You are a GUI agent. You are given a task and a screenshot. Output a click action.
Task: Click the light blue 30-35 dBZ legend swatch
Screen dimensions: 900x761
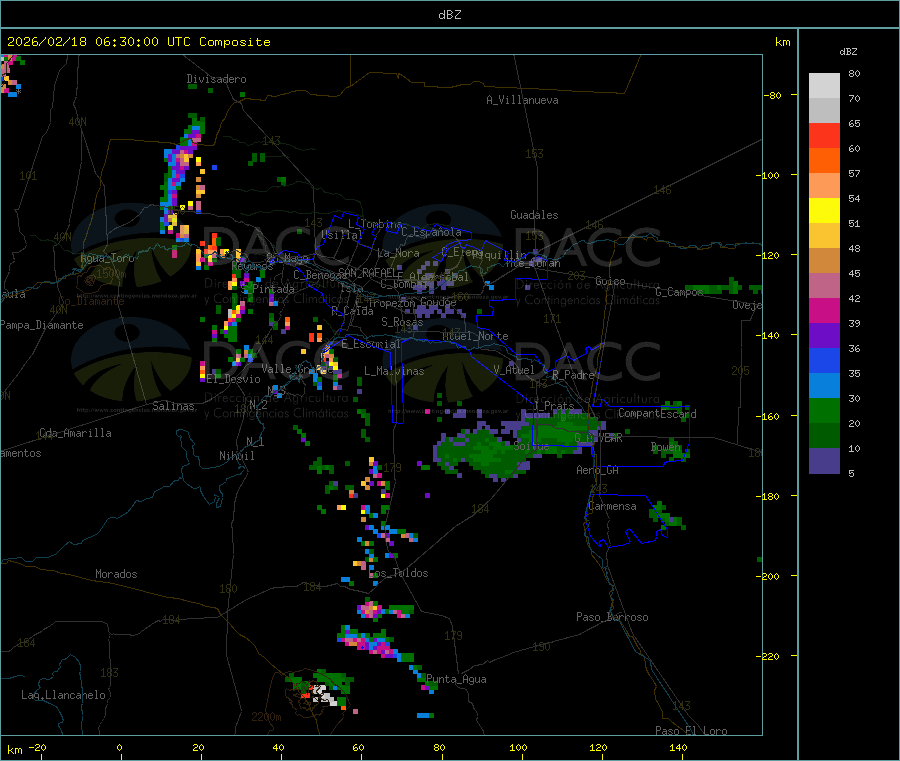[824, 386]
